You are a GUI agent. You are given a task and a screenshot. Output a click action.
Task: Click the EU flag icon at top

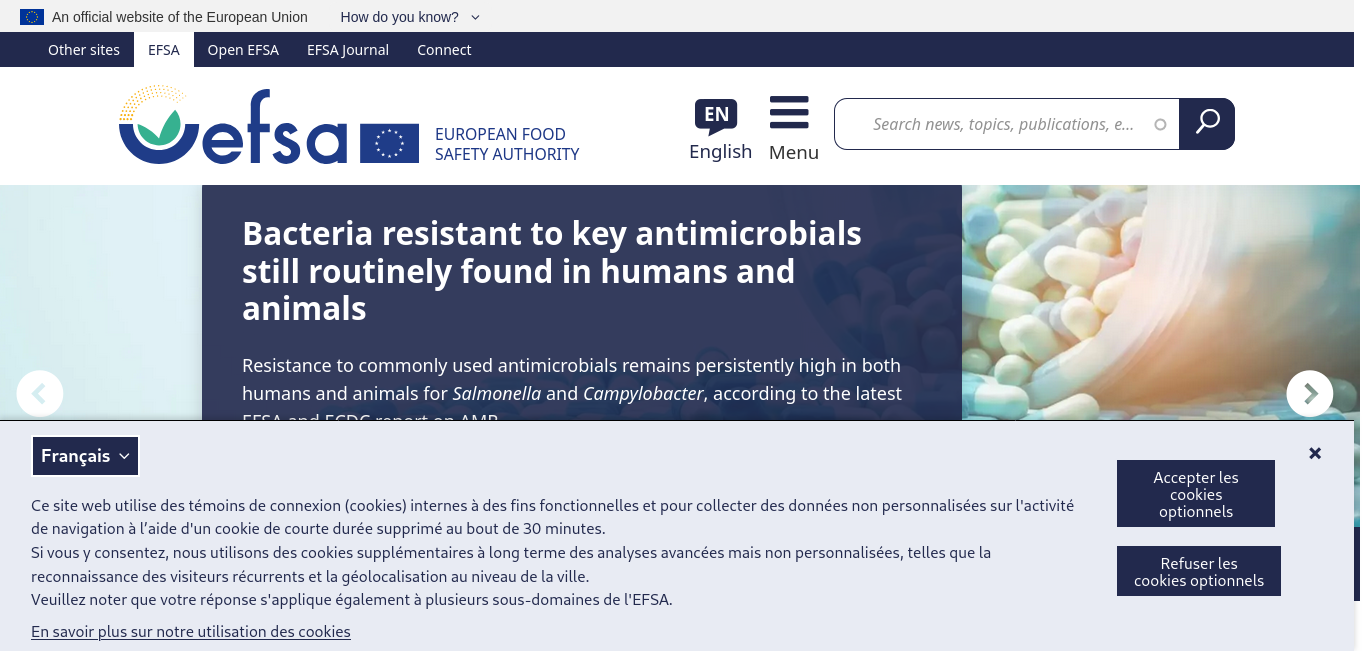[32, 17]
